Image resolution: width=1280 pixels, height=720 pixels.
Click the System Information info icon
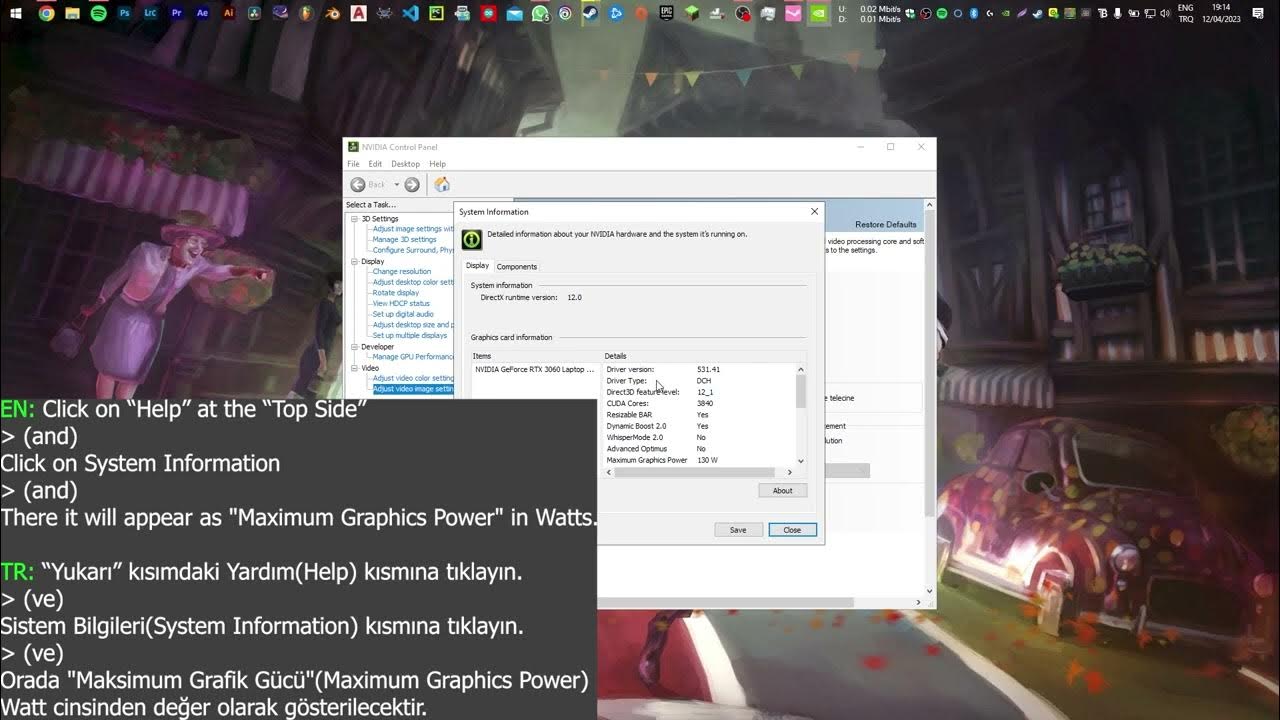[471, 239]
